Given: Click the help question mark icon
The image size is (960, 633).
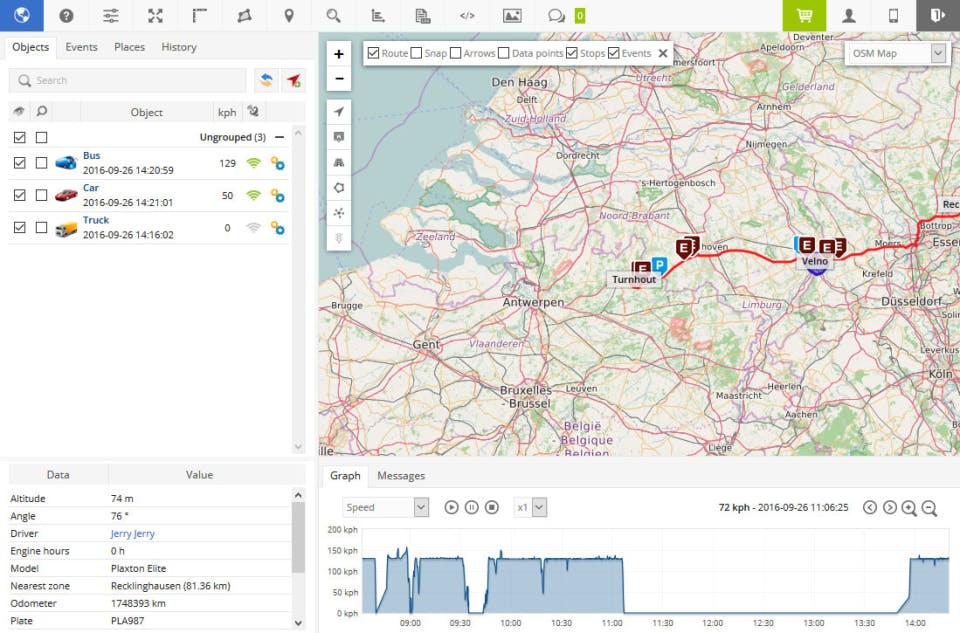Looking at the screenshot, I should 66,15.
